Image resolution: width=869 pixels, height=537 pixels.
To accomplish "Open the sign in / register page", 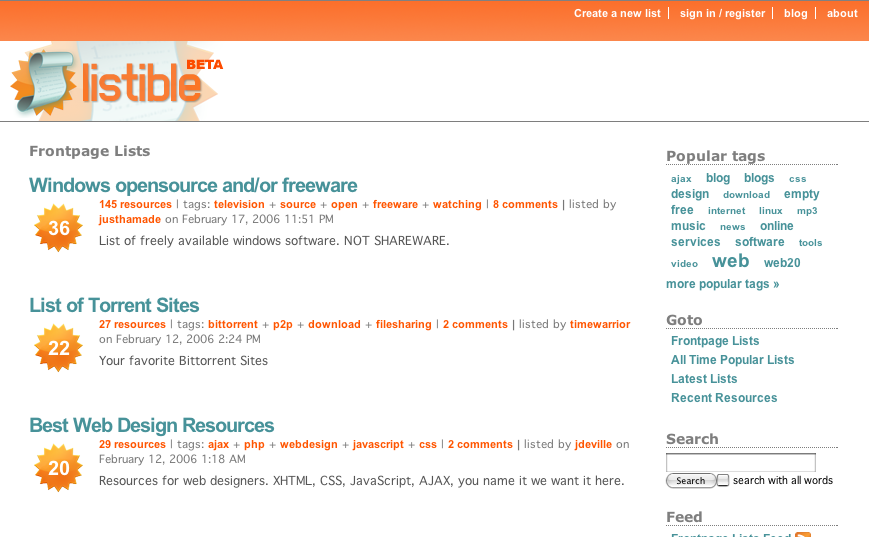I will coord(722,13).
